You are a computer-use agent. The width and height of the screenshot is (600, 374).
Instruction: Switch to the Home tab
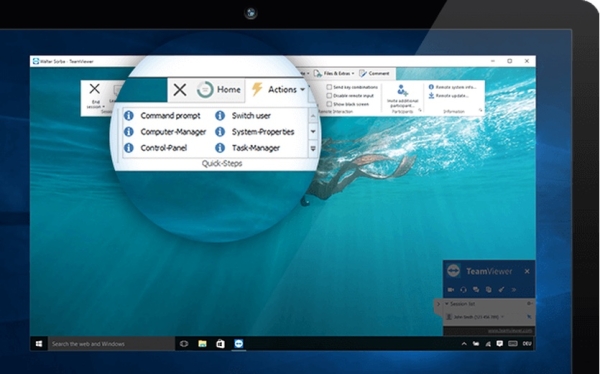click(x=220, y=90)
